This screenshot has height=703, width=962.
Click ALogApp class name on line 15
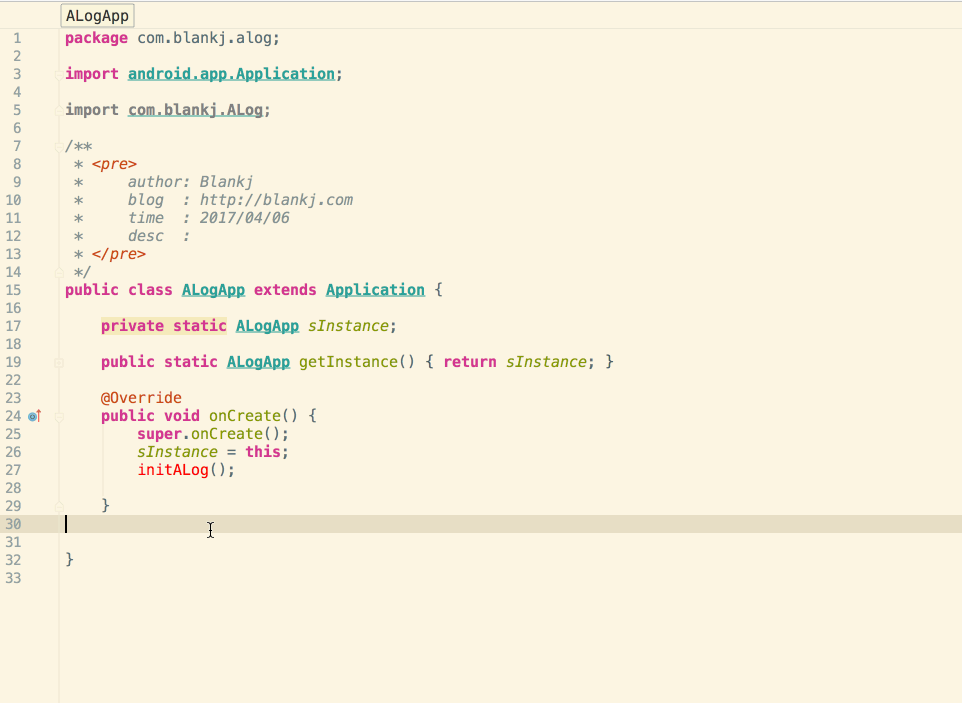[214, 290]
